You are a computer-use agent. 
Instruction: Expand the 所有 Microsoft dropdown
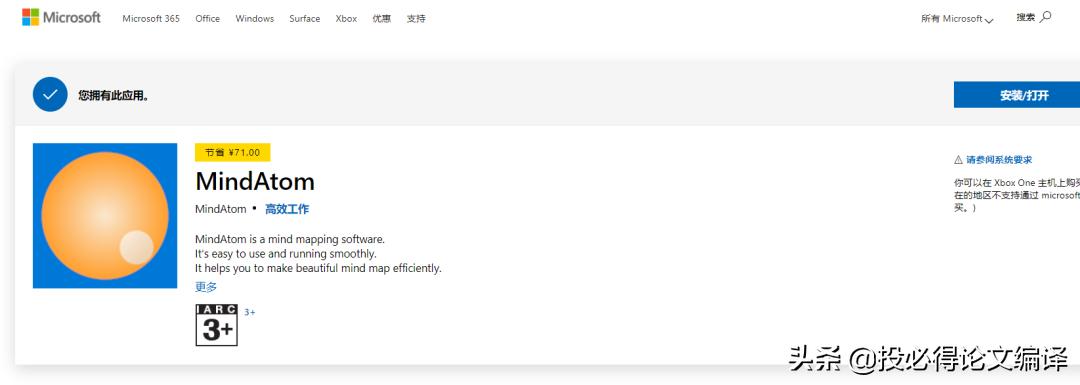pyautogui.click(x=957, y=19)
